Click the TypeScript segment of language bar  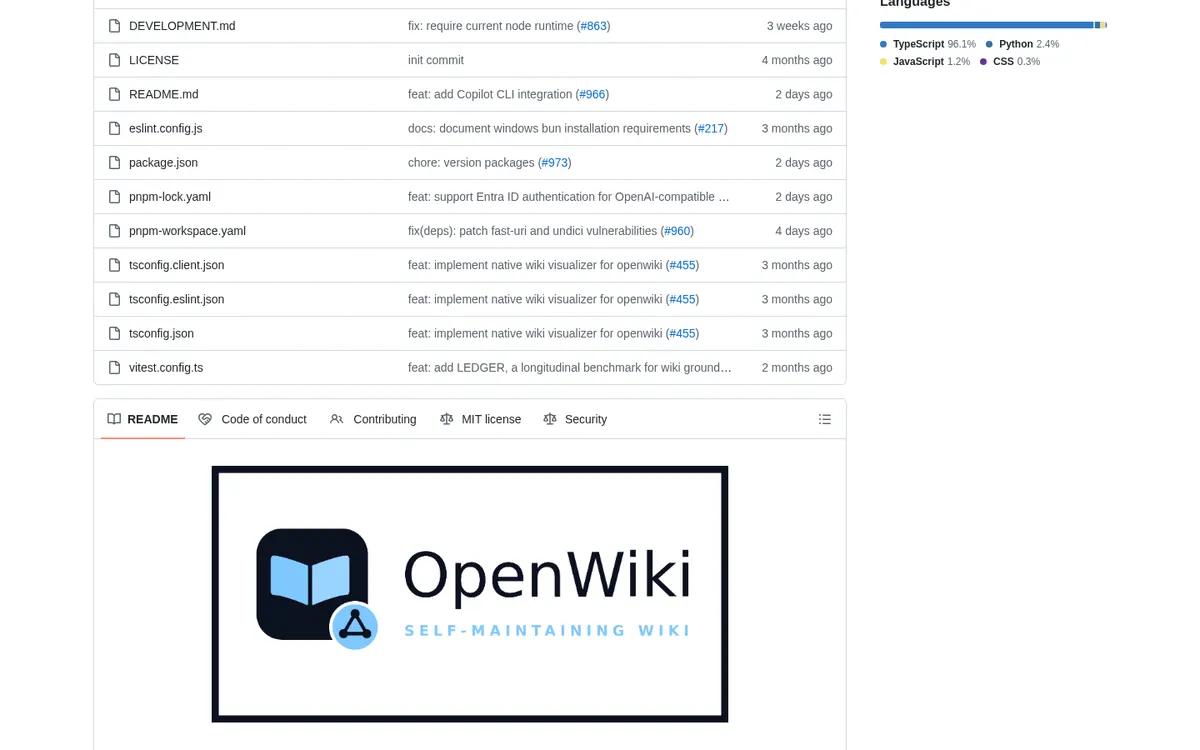click(986, 25)
